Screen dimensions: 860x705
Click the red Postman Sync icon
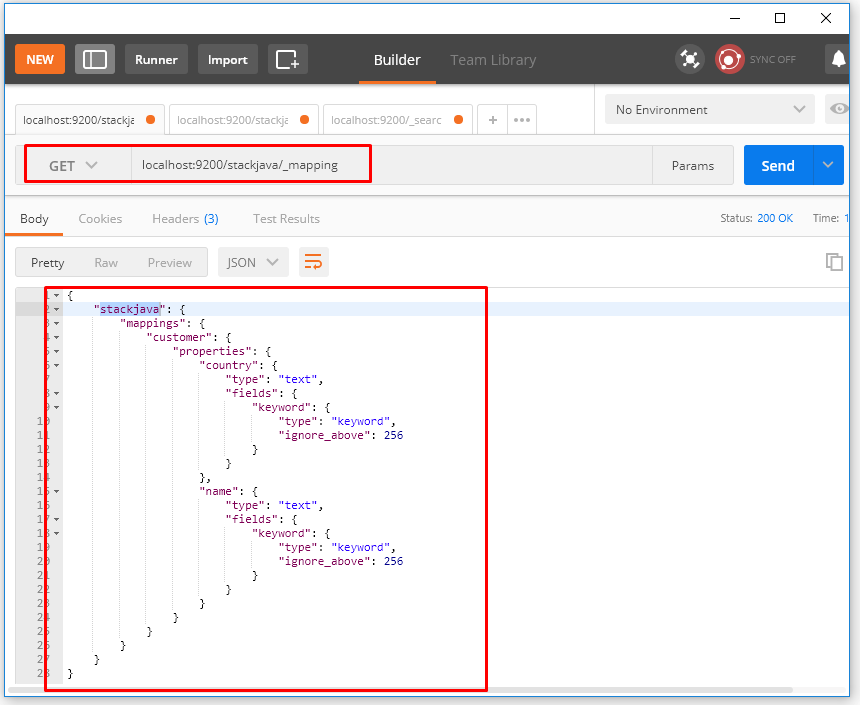[x=729, y=59]
